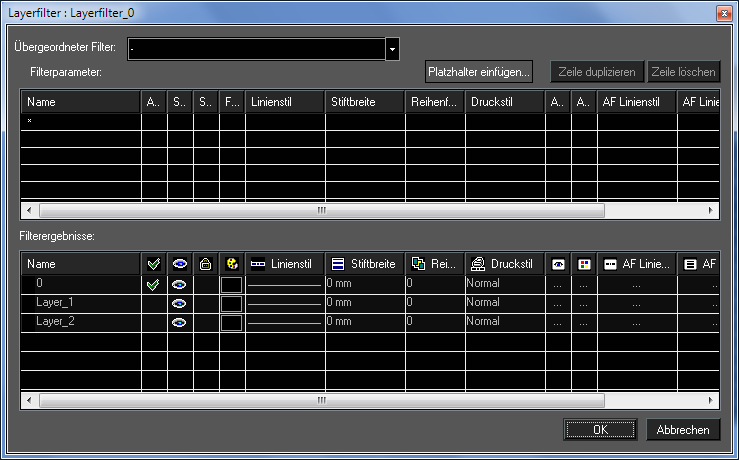This screenshot has width=739, height=460.
Task: Confirm dialog with OK button
Action: [x=600, y=429]
